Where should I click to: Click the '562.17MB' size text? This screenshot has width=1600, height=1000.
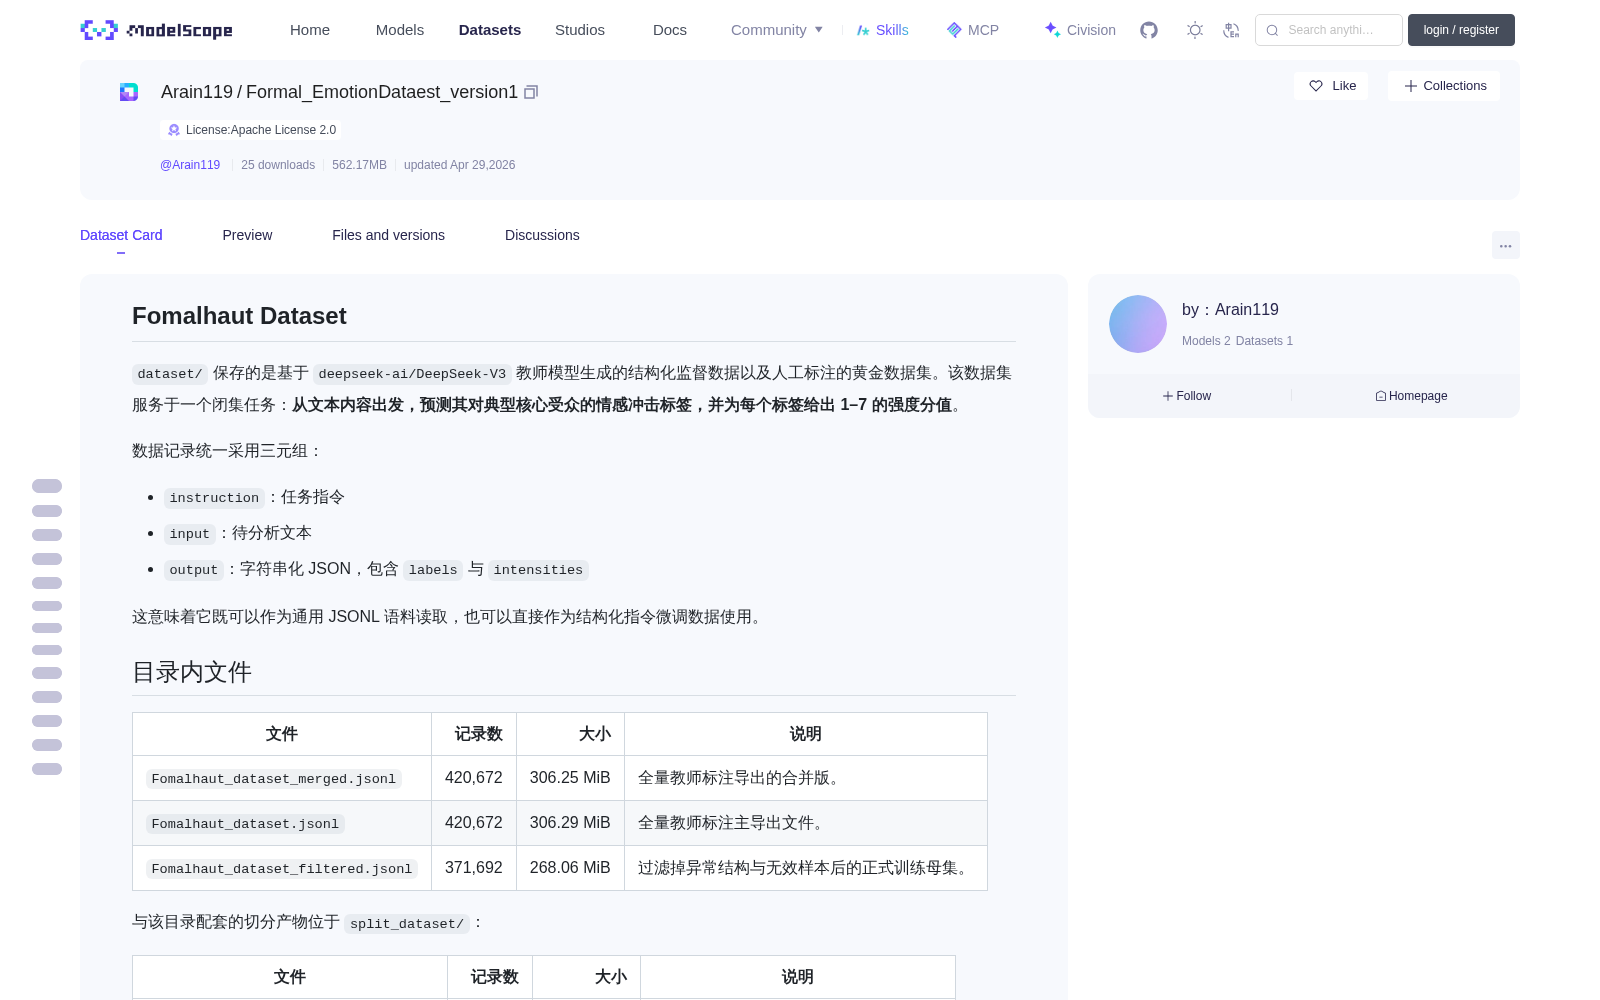tap(359, 165)
